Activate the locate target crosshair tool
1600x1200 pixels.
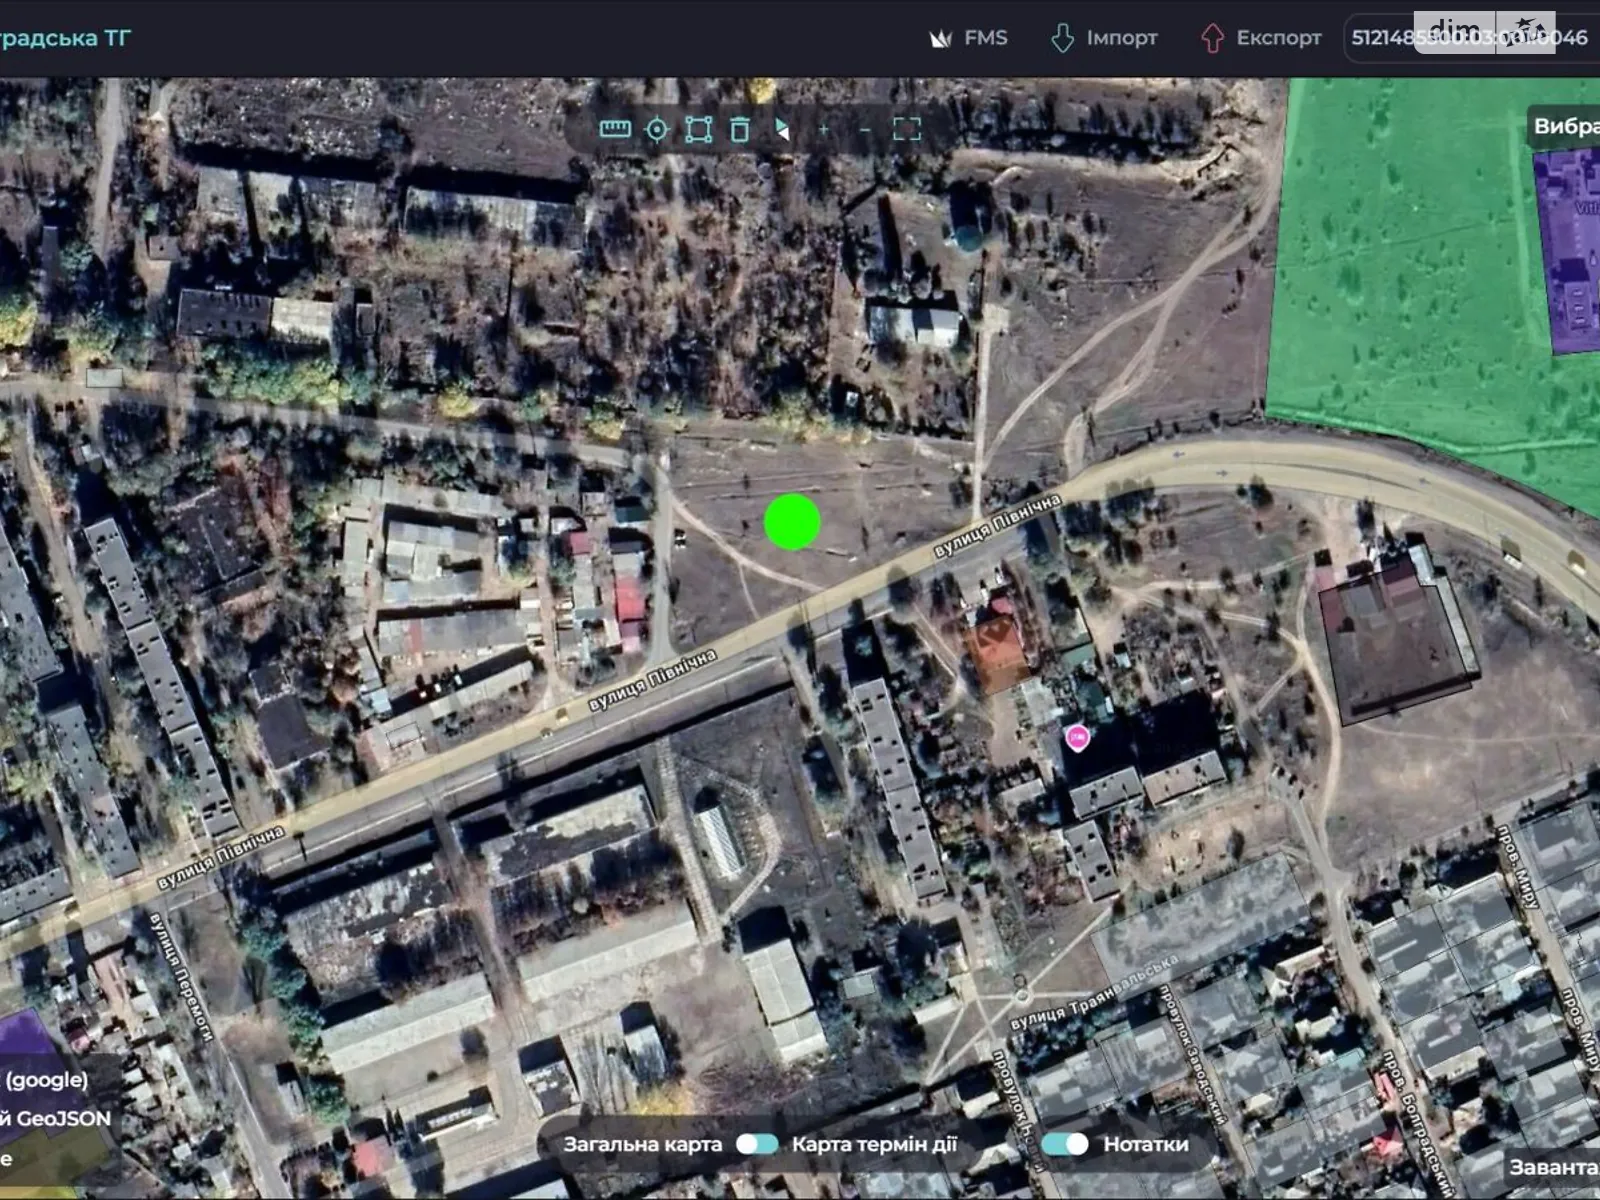tap(657, 129)
